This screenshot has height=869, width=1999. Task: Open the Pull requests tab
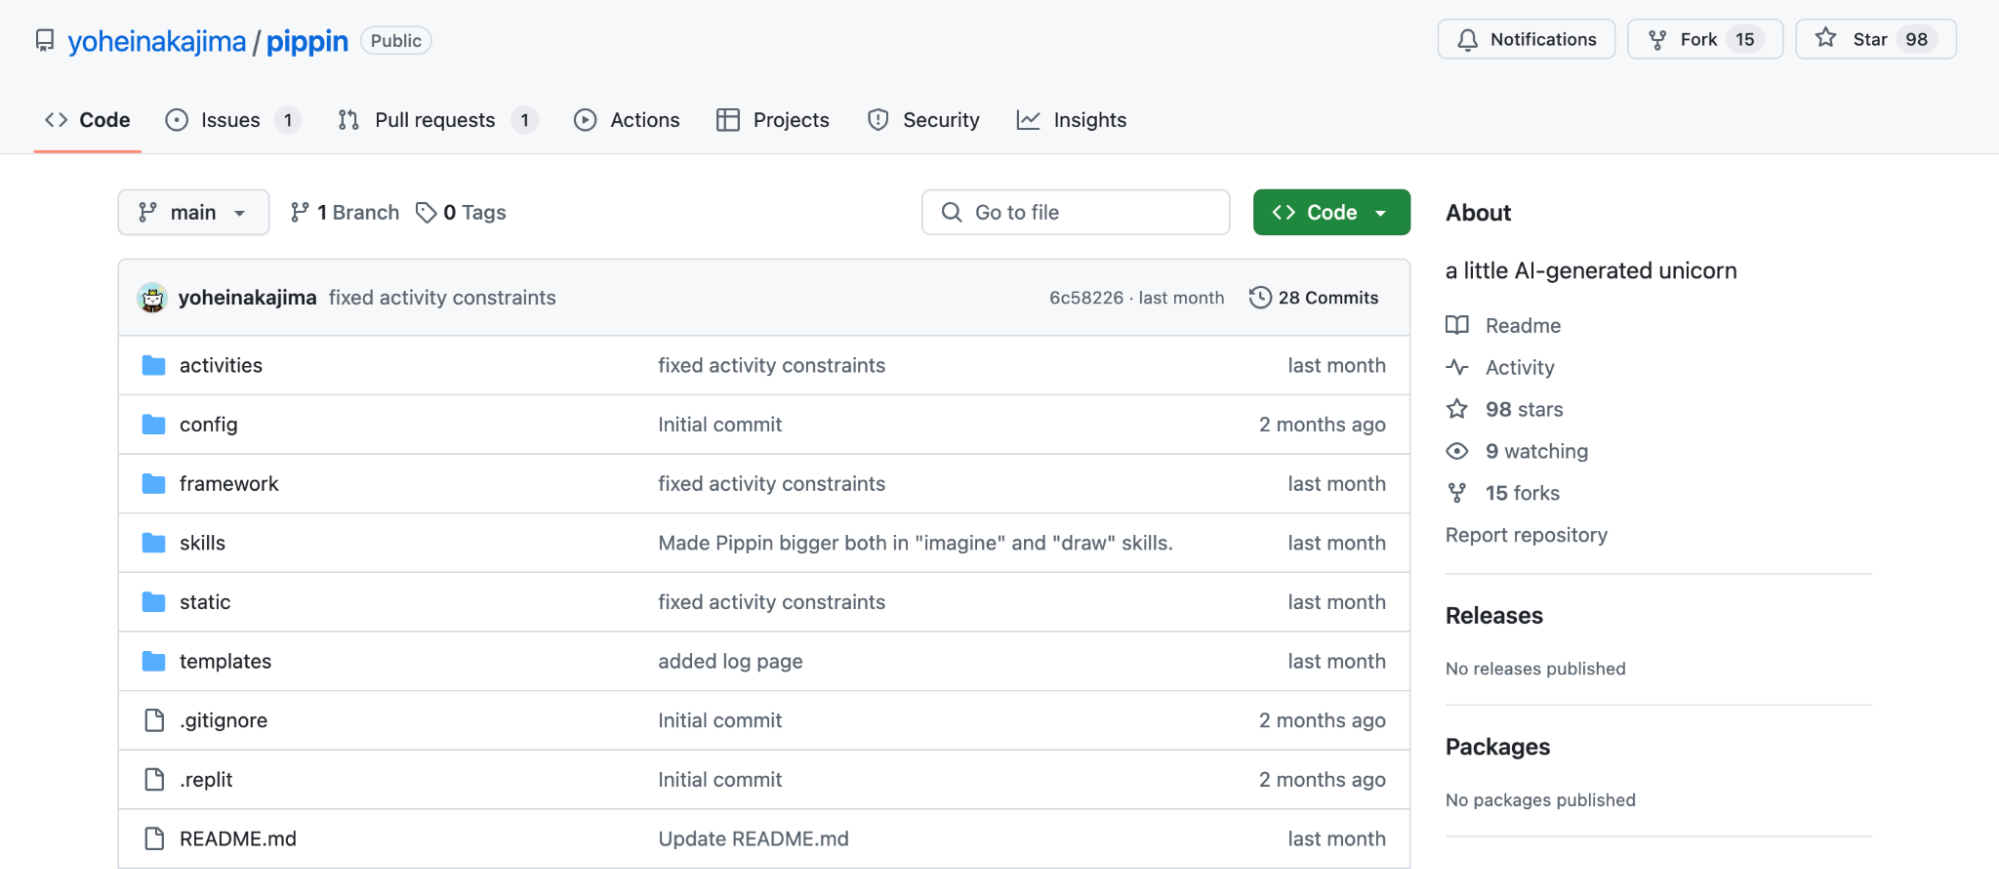pos(437,121)
